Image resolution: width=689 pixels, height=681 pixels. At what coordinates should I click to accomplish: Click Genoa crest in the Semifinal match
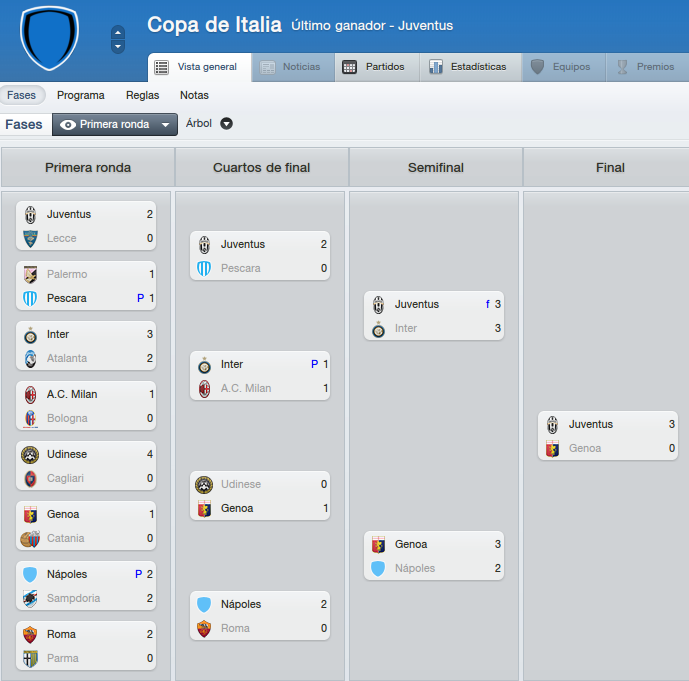pyautogui.click(x=378, y=544)
